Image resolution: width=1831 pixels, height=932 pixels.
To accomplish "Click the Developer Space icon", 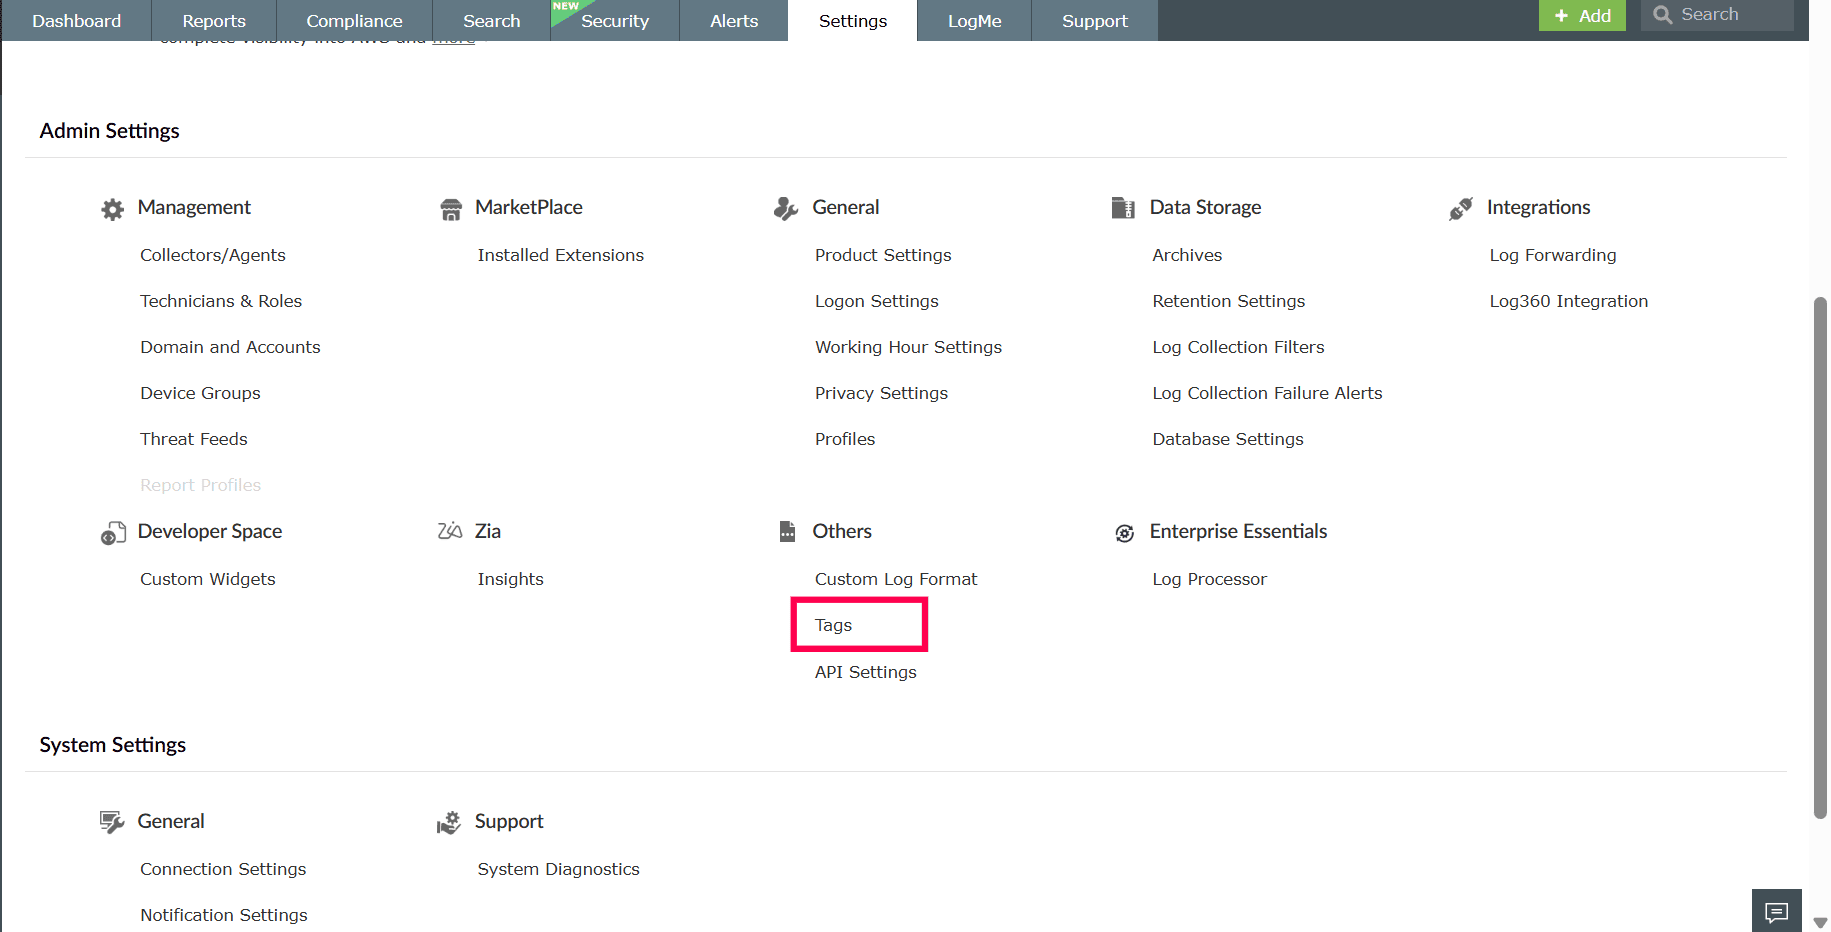I will pyautogui.click(x=113, y=533).
